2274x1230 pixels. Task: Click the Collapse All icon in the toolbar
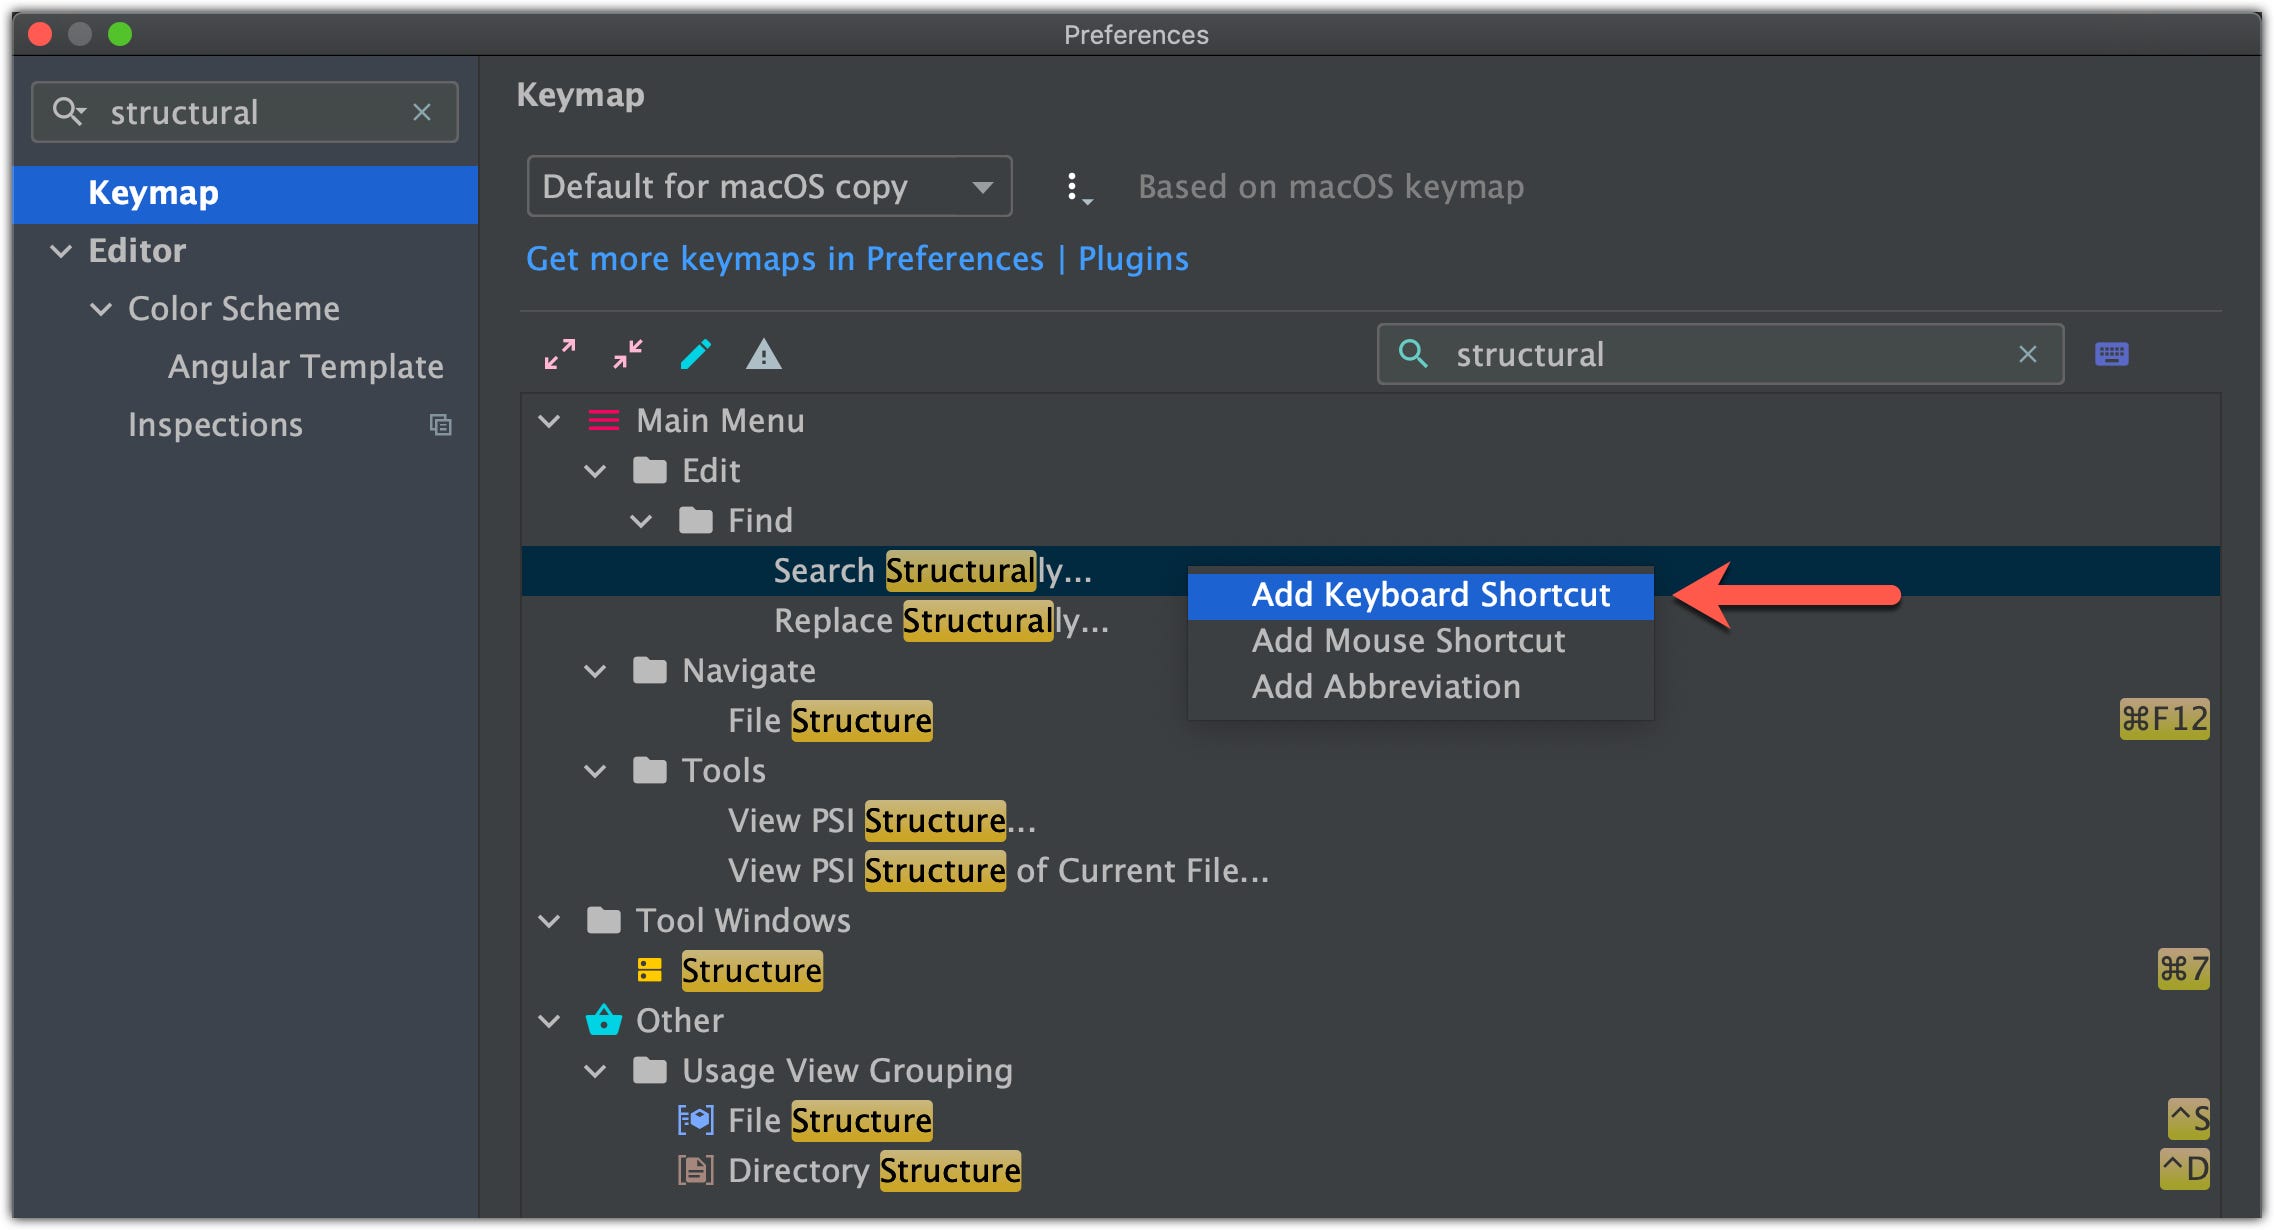[x=628, y=354]
